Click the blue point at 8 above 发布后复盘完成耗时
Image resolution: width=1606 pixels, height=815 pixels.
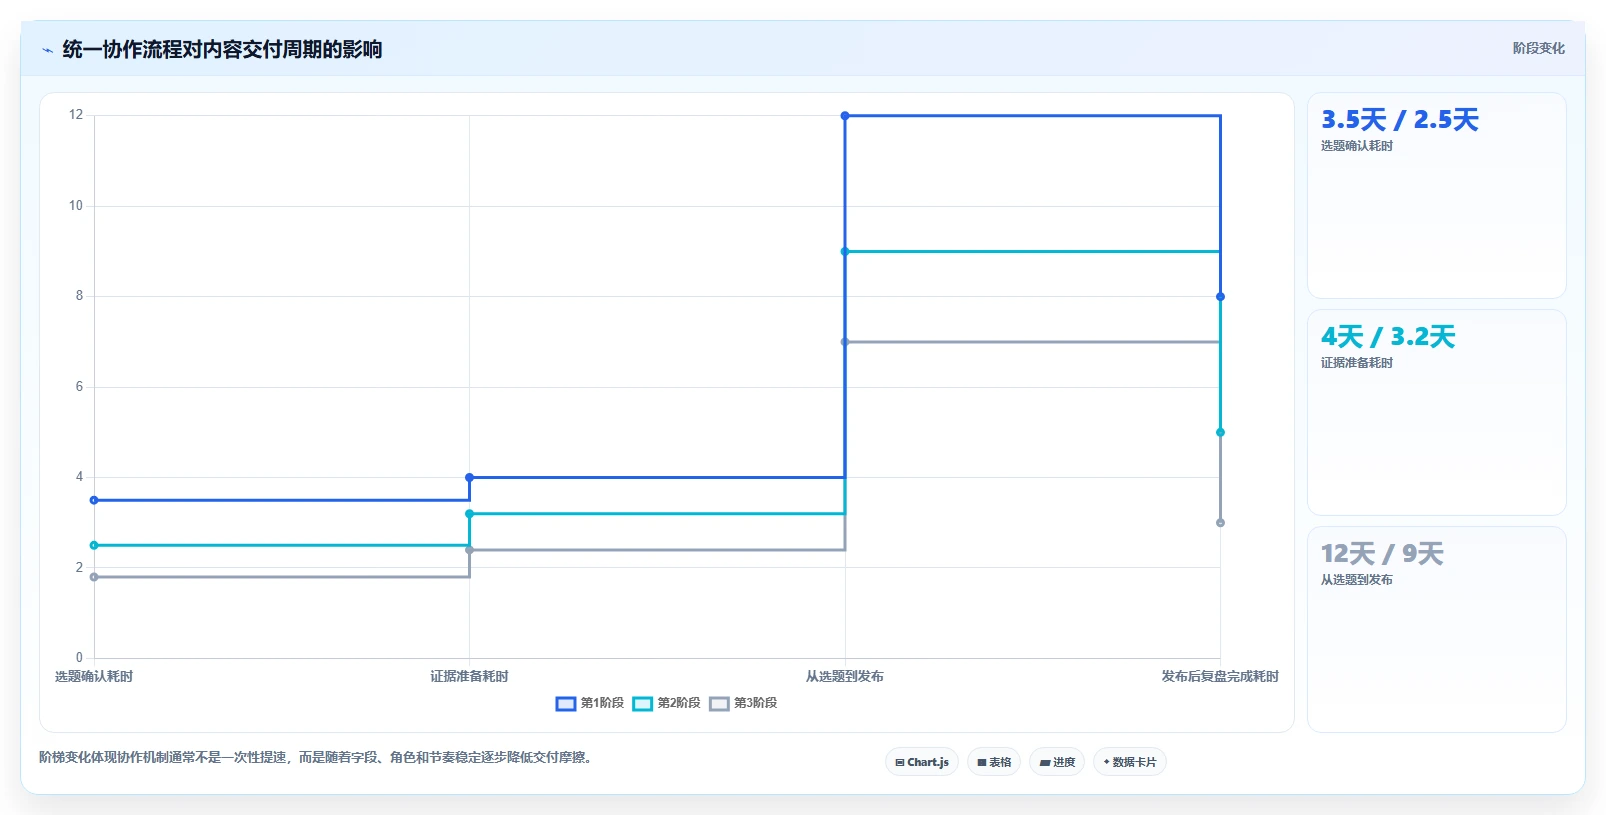pos(1220,297)
